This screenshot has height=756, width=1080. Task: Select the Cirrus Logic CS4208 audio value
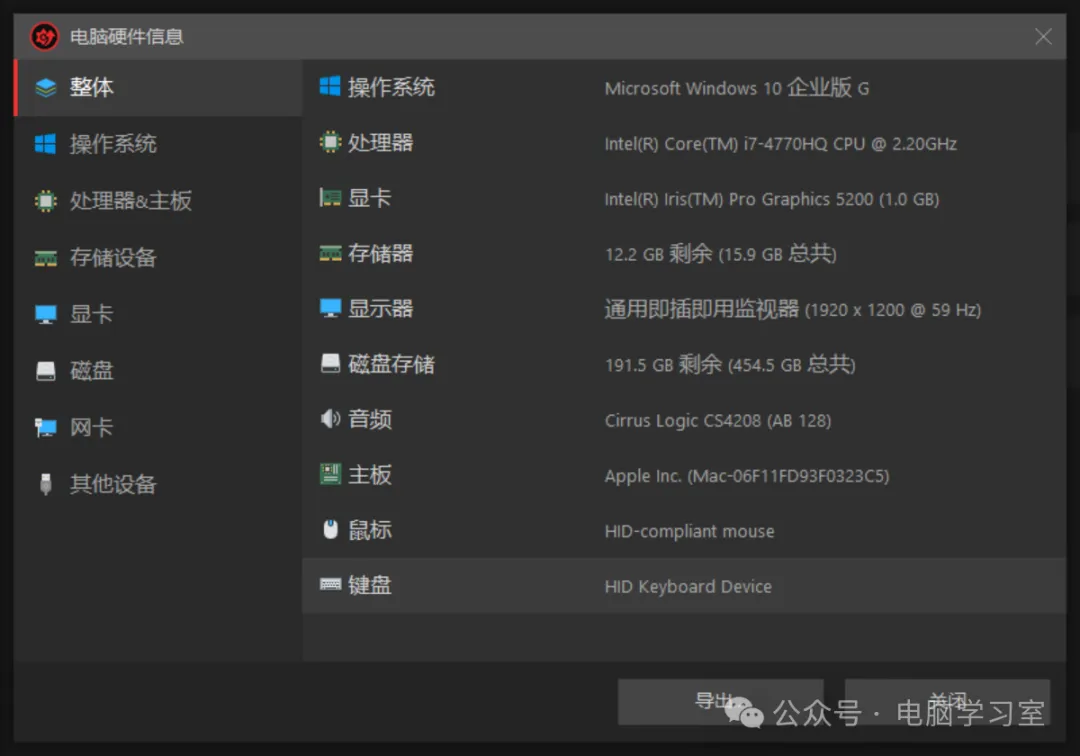click(x=718, y=420)
